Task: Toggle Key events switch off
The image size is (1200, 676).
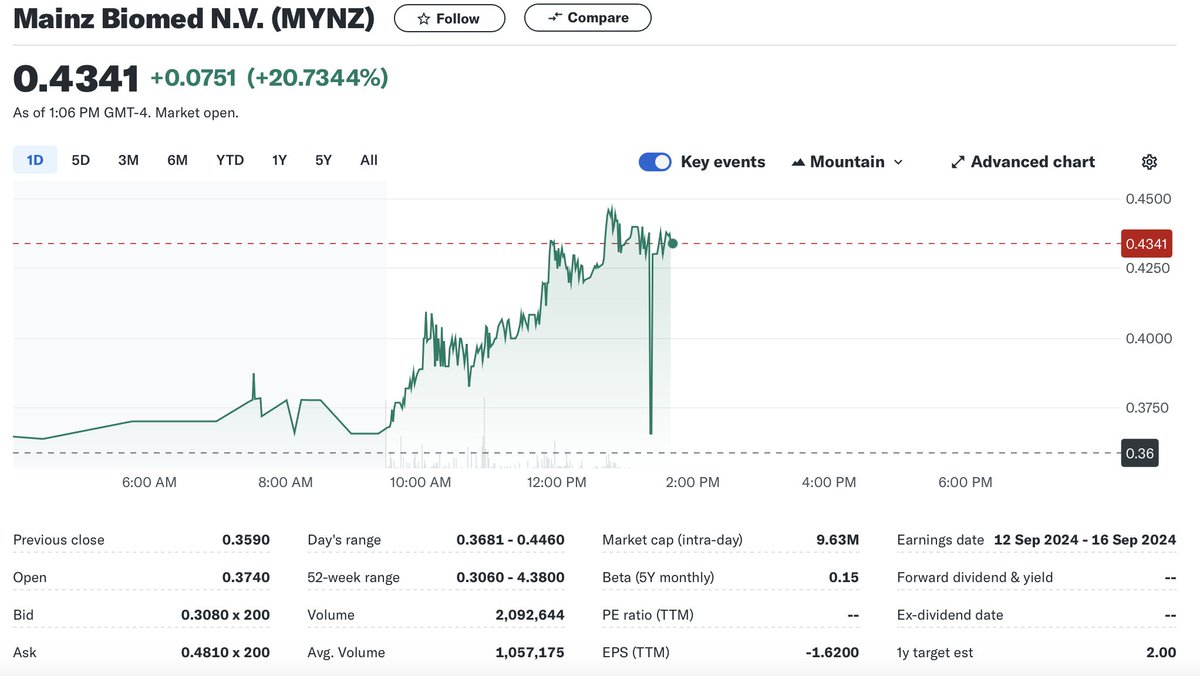Action: pyautogui.click(x=655, y=162)
